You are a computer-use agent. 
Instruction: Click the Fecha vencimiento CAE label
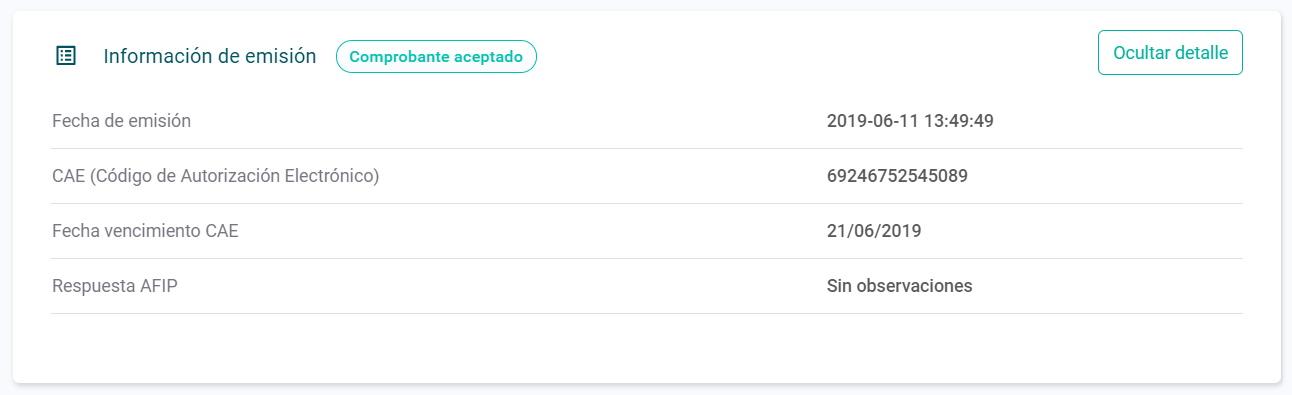click(x=145, y=231)
